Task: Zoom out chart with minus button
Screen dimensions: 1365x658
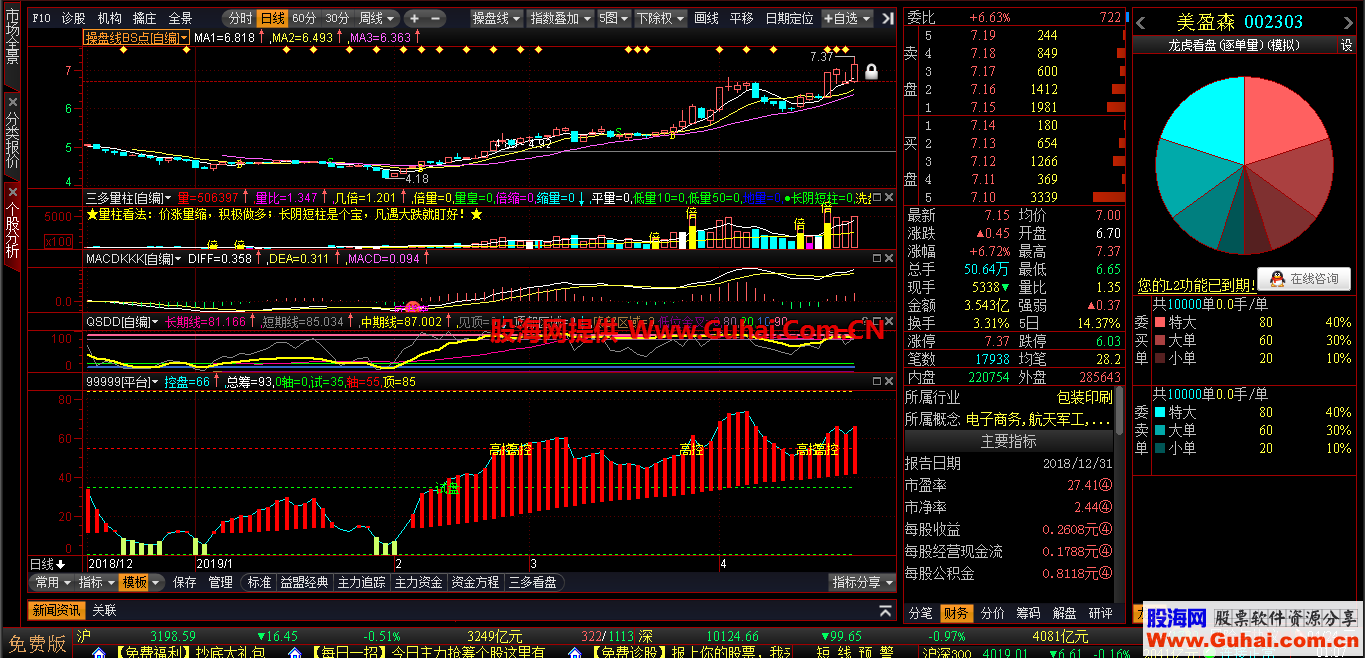Action: click(437, 18)
